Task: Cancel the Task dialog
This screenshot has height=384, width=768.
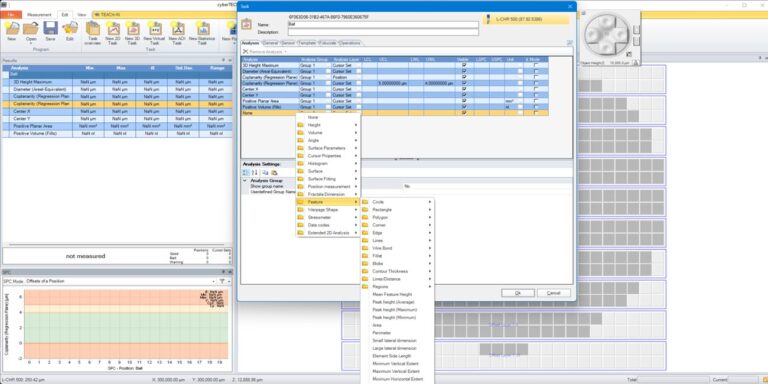Action: pos(553,293)
